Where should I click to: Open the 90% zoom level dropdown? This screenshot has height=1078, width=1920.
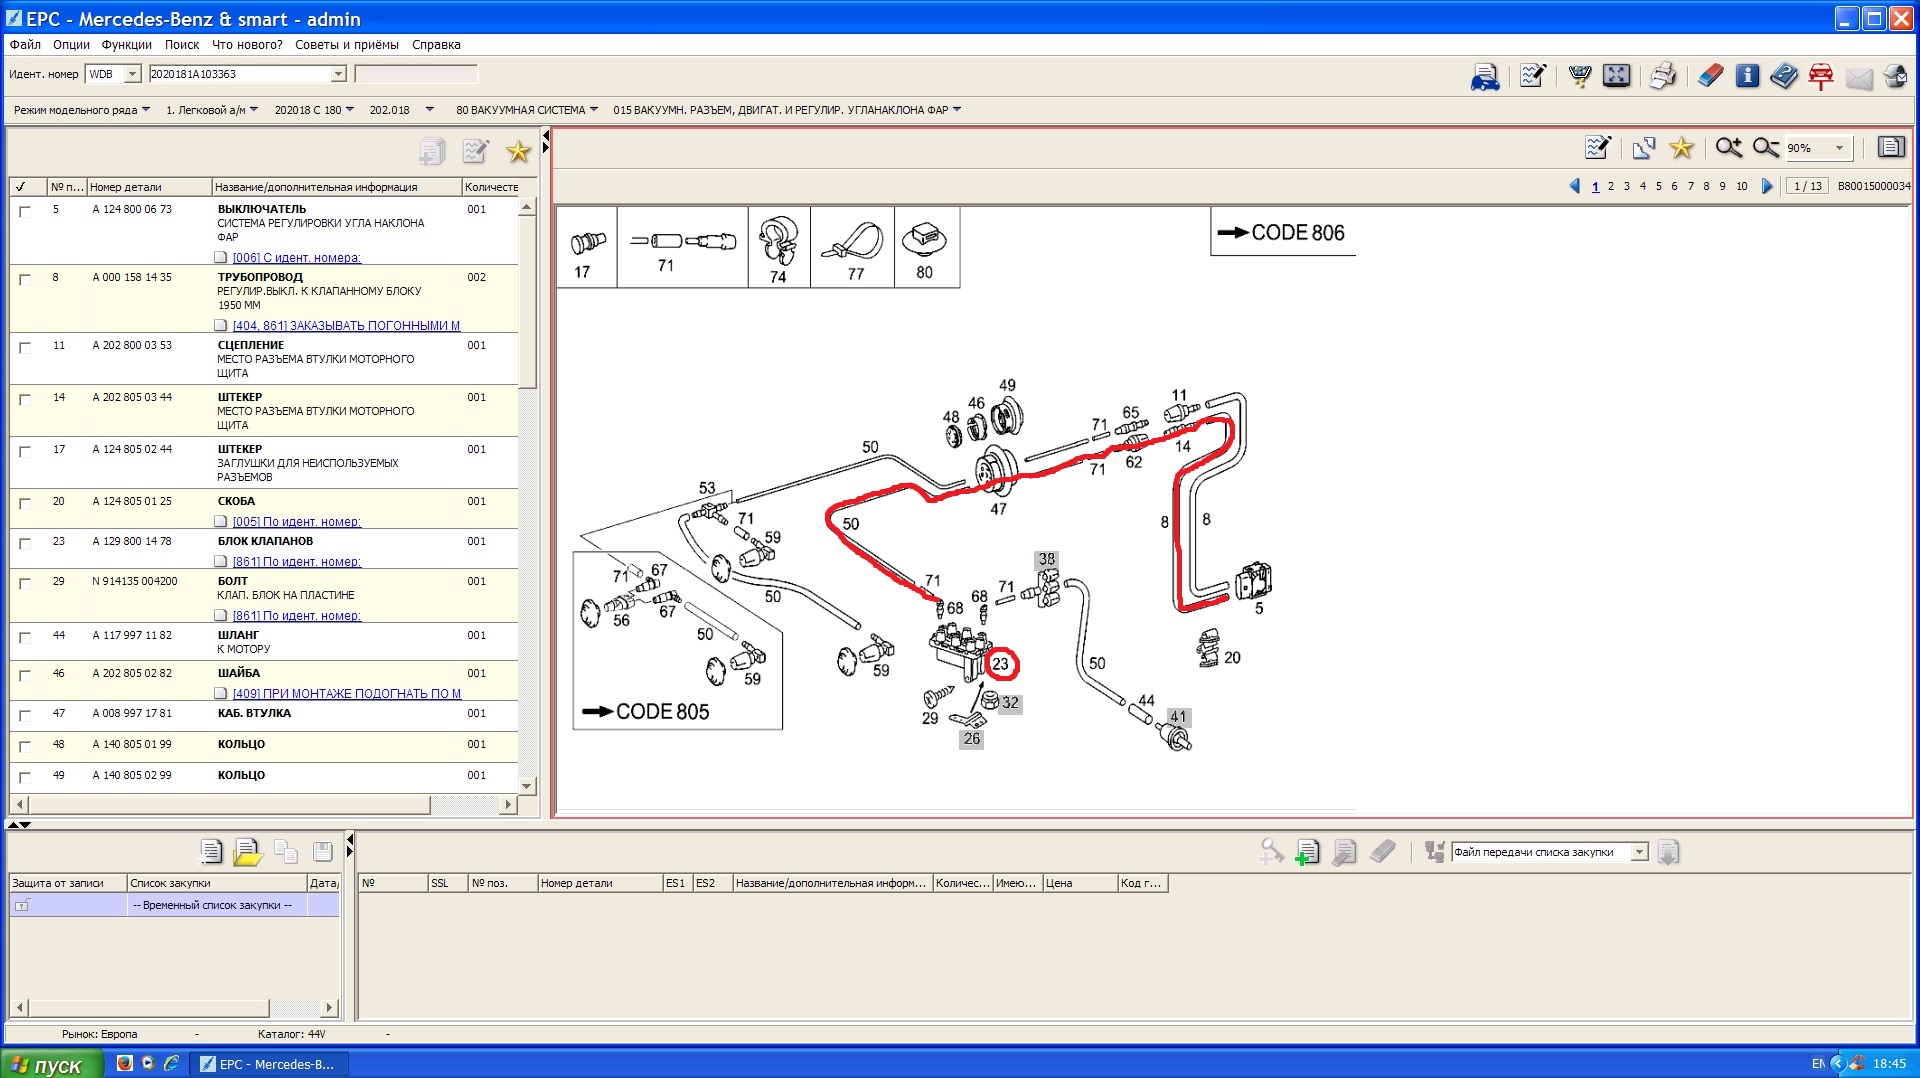tap(1839, 148)
